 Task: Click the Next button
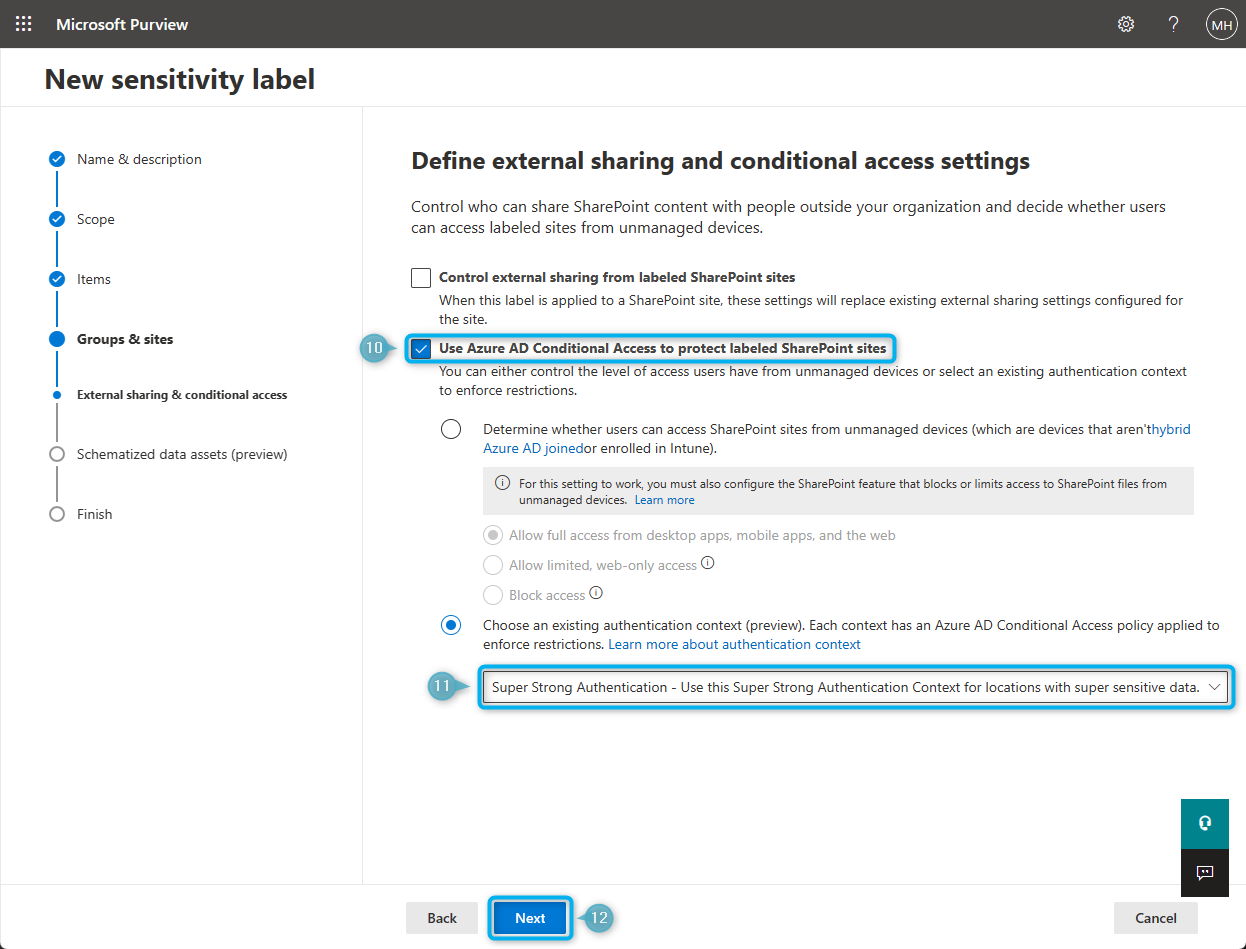(x=530, y=918)
